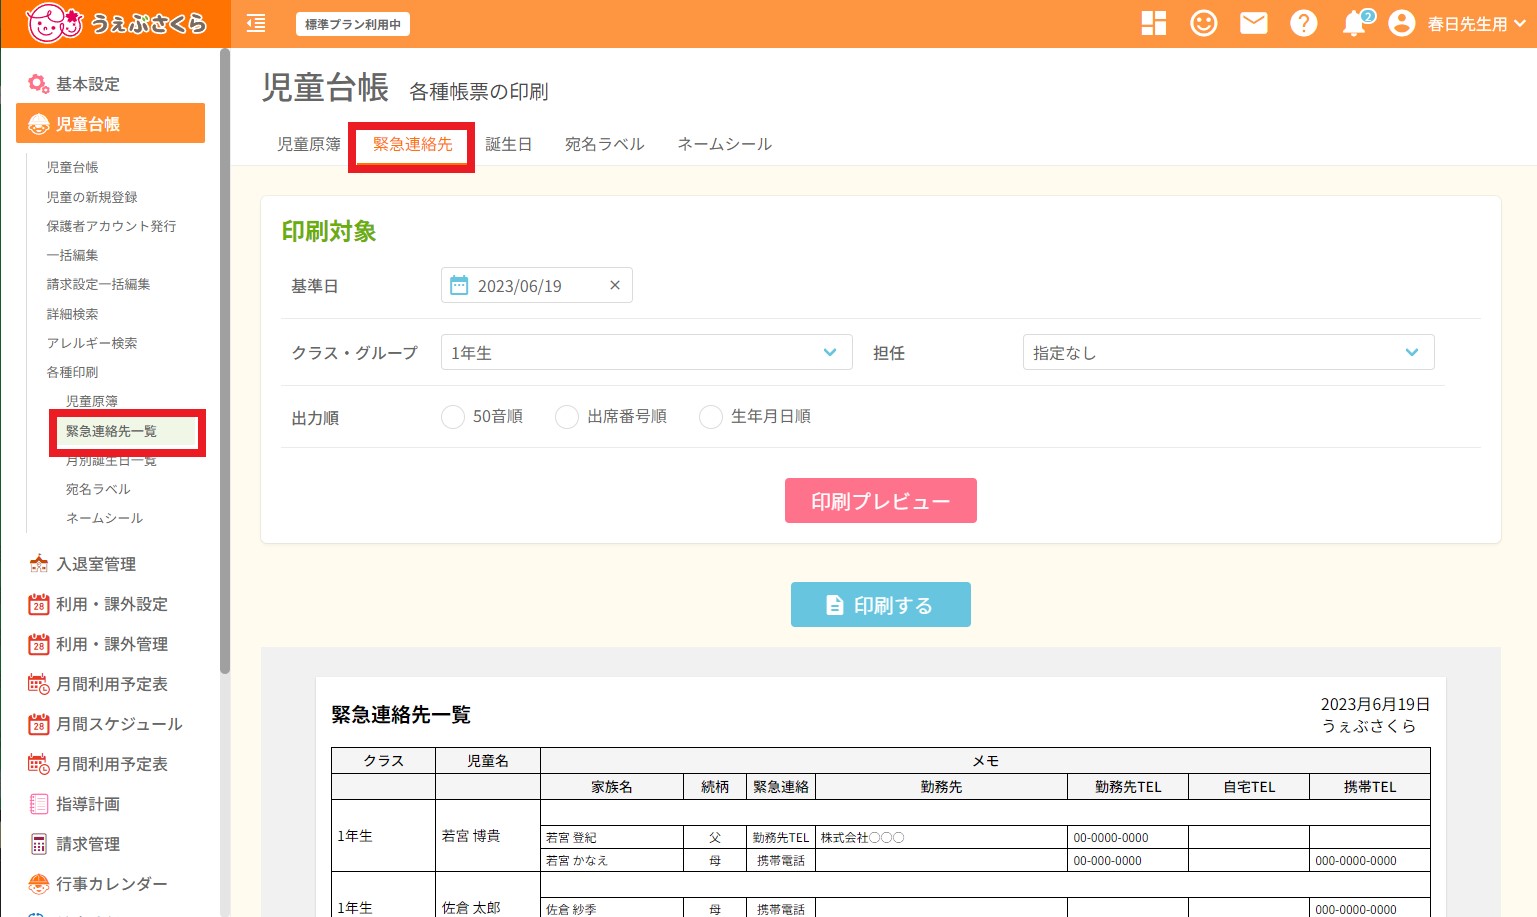Click the user account avatar icon
The image size is (1537, 917).
tap(1402, 23)
